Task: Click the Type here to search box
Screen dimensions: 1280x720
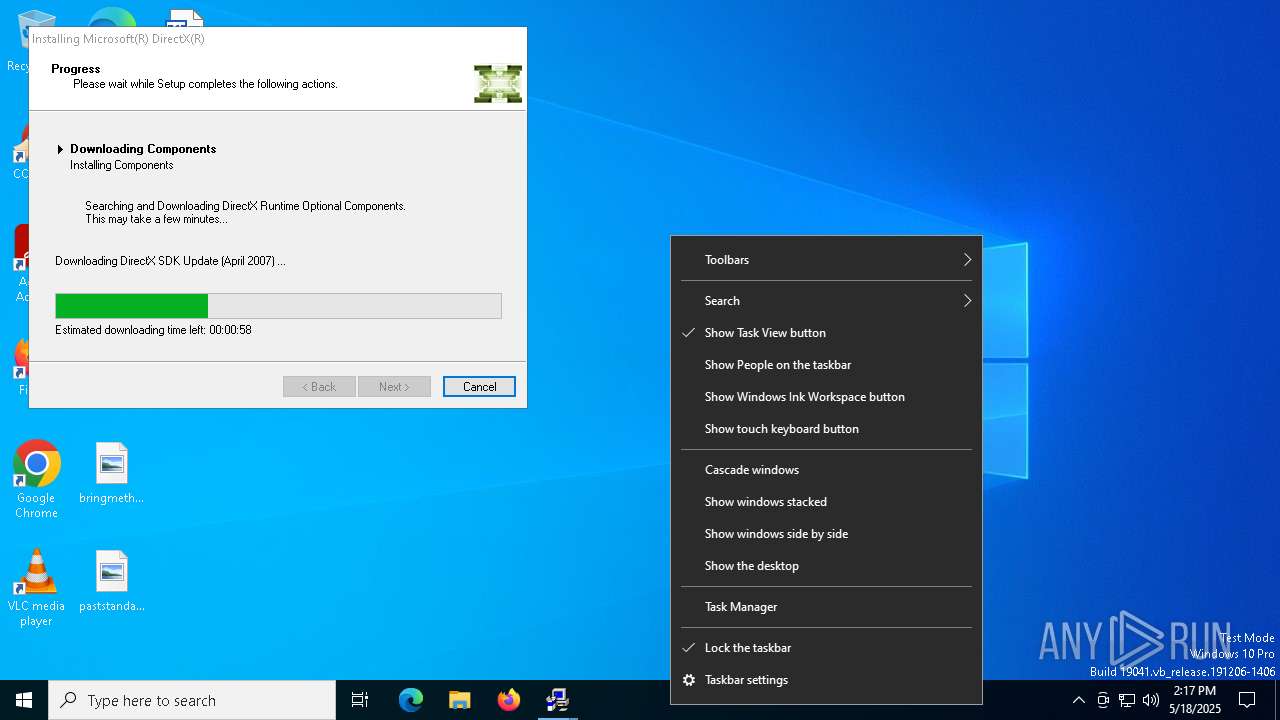Action: click(x=192, y=700)
